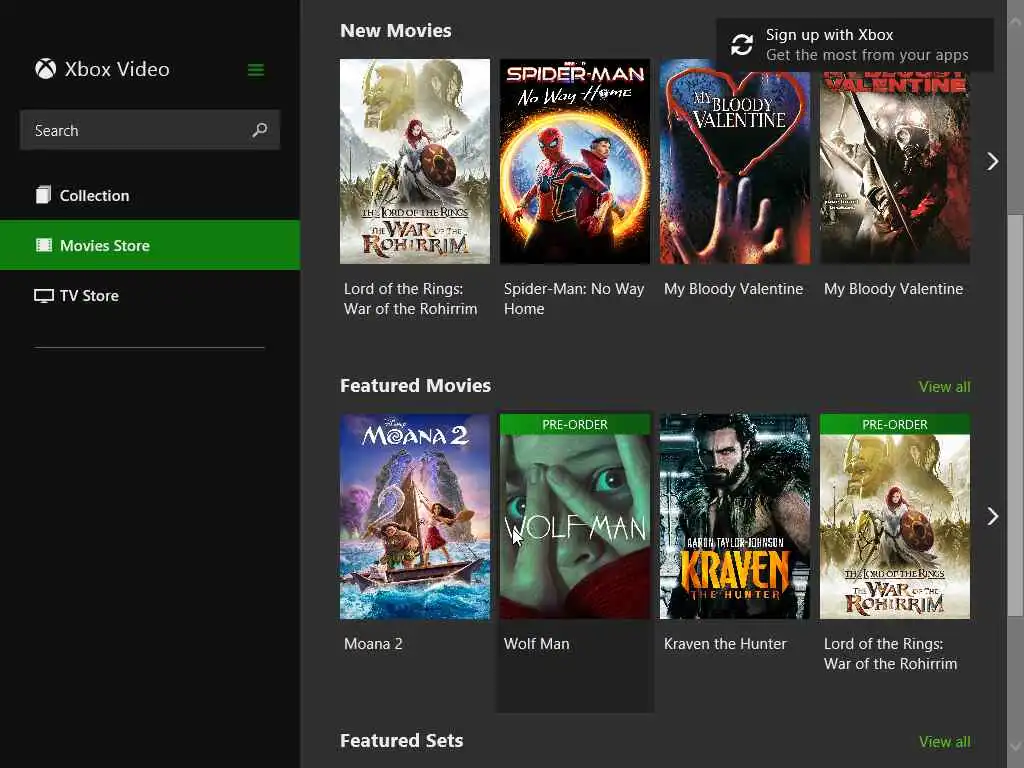This screenshot has height=768, width=1024.
Task: Select Movies Store sidebar entry
Action: point(150,246)
